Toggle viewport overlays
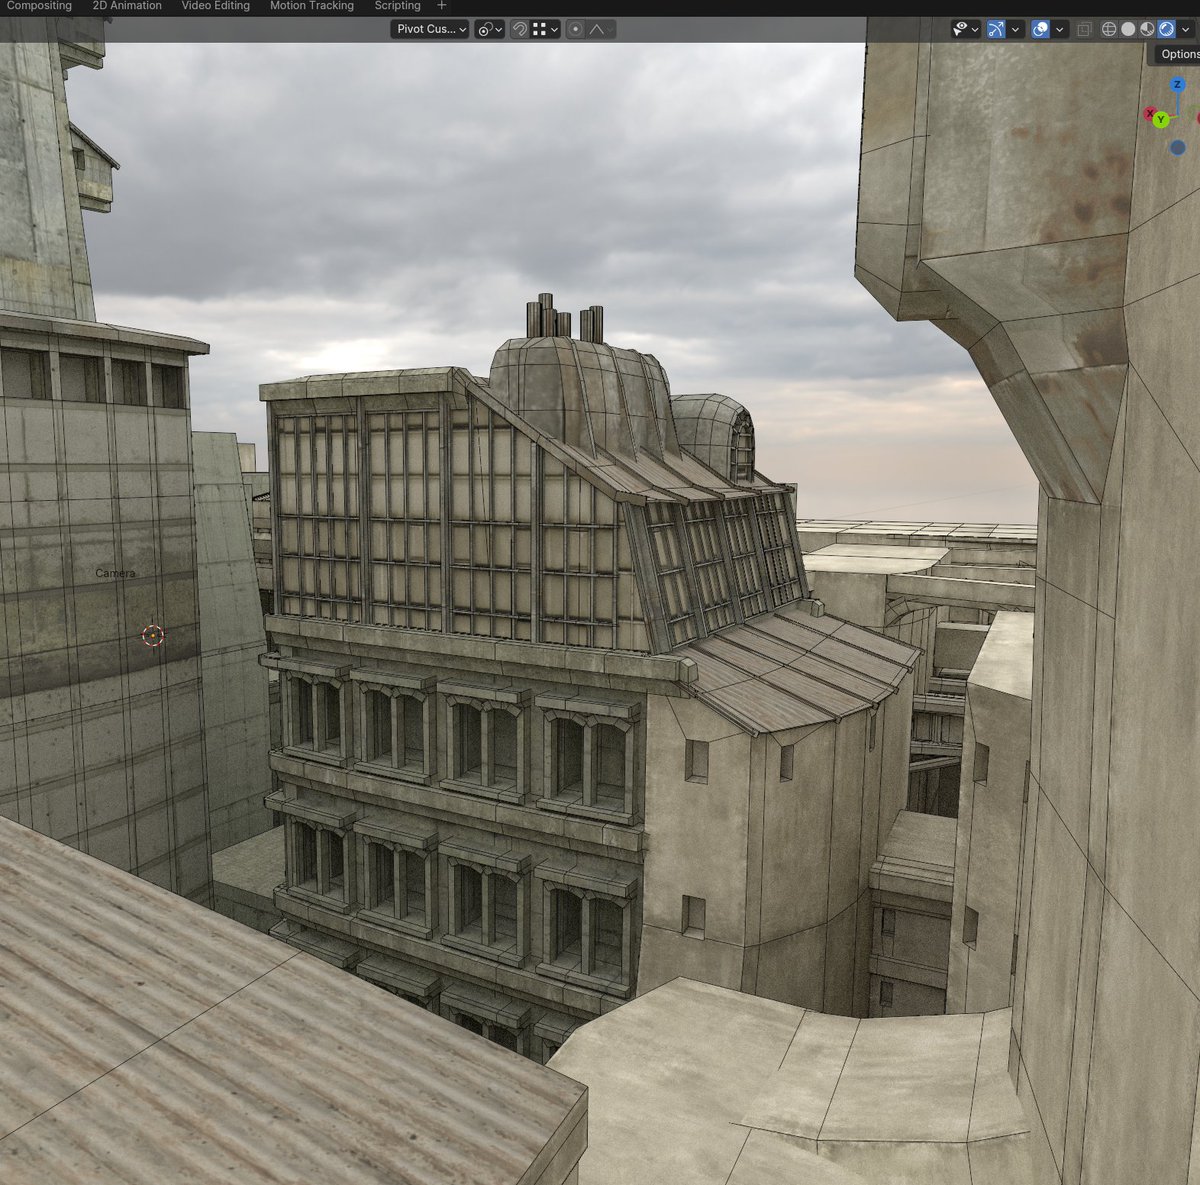 click(1040, 29)
